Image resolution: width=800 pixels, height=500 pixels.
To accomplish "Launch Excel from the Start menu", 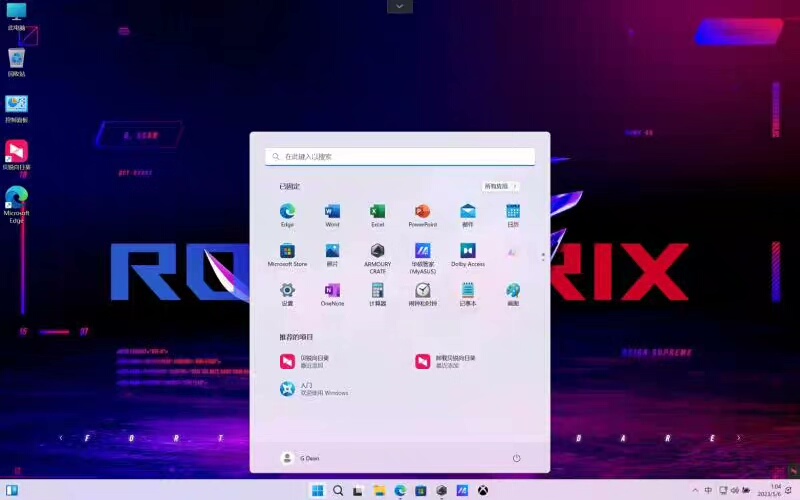I will 378,215.
